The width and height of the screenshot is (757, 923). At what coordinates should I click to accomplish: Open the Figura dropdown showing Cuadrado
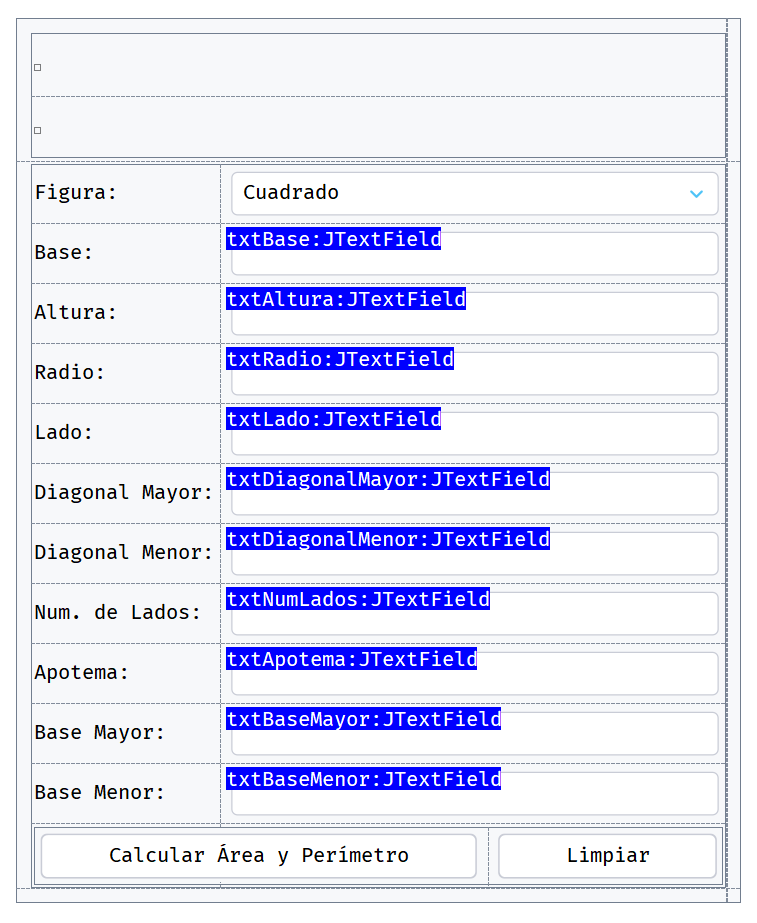474,193
